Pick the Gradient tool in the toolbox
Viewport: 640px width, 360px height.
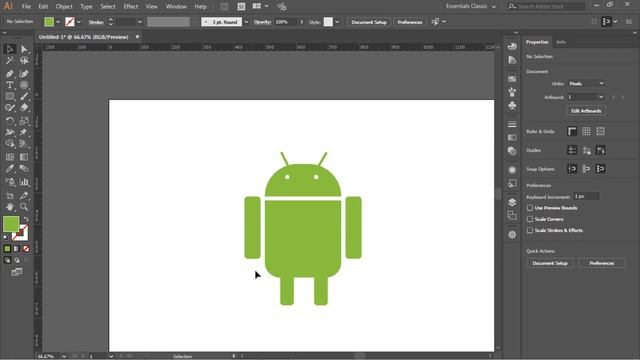(24, 157)
